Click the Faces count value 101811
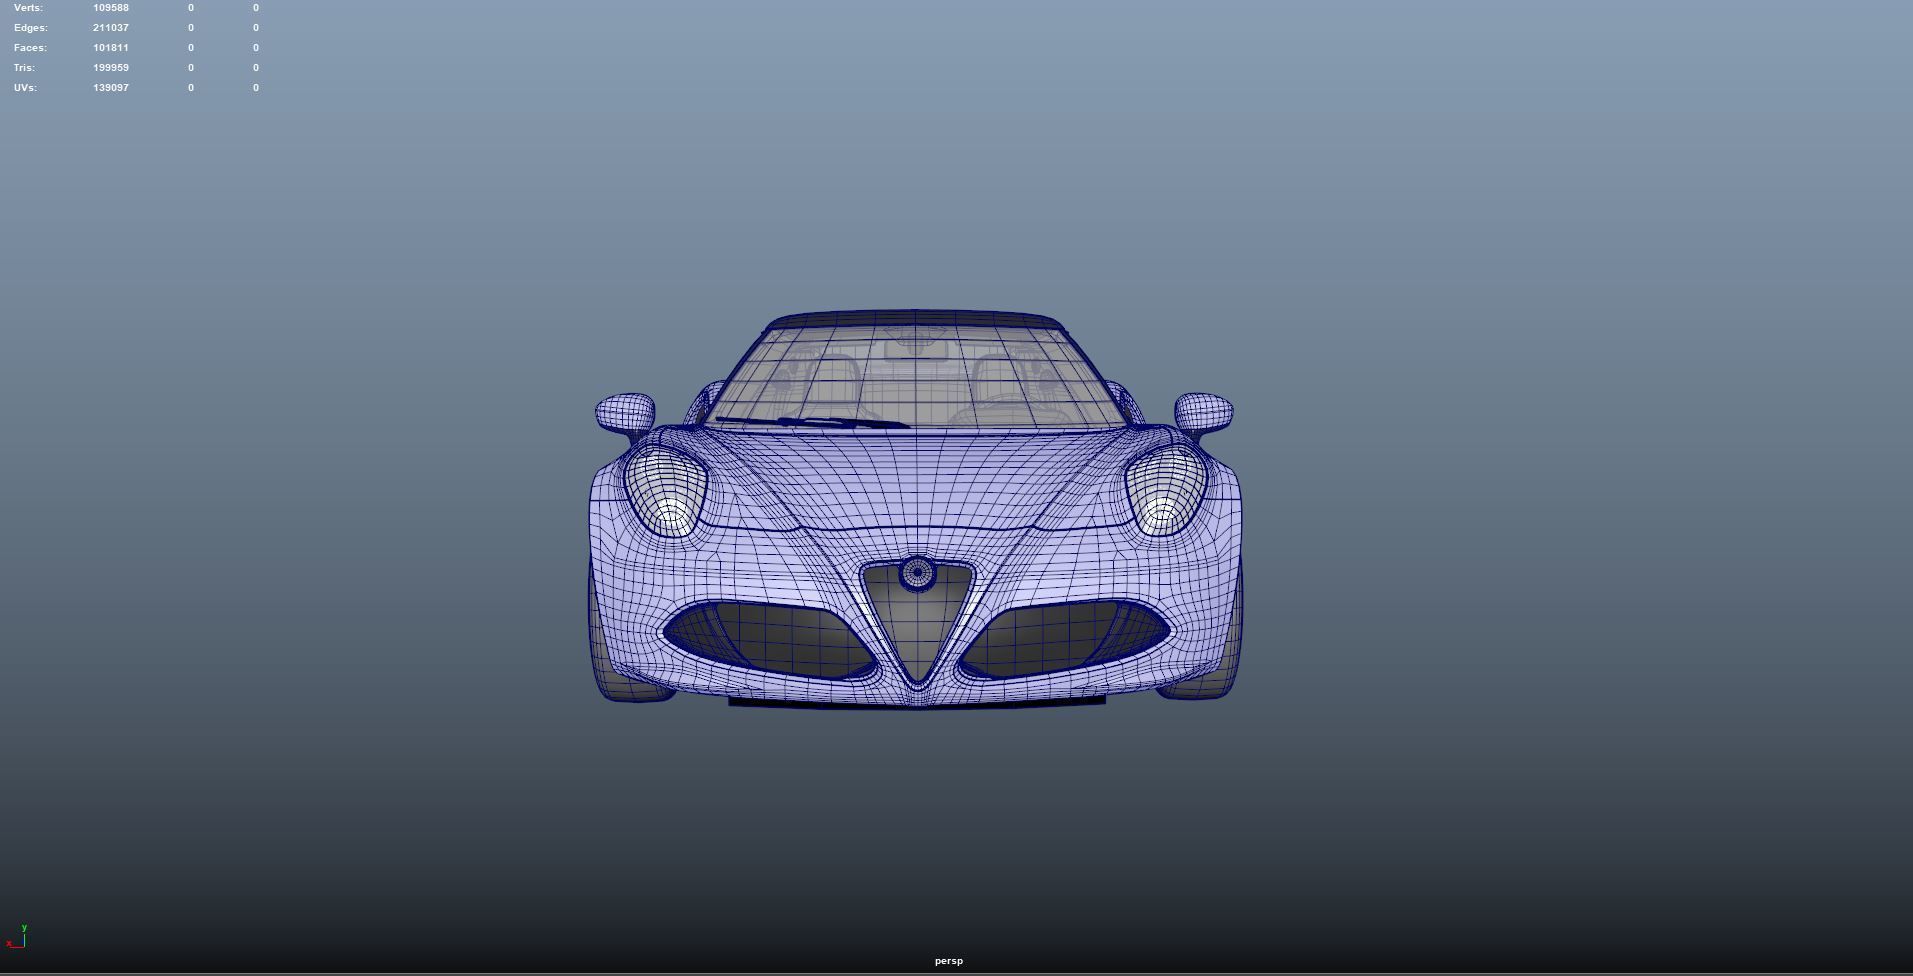Image resolution: width=1913 pixels, height=976 pixels. [111, 48]
